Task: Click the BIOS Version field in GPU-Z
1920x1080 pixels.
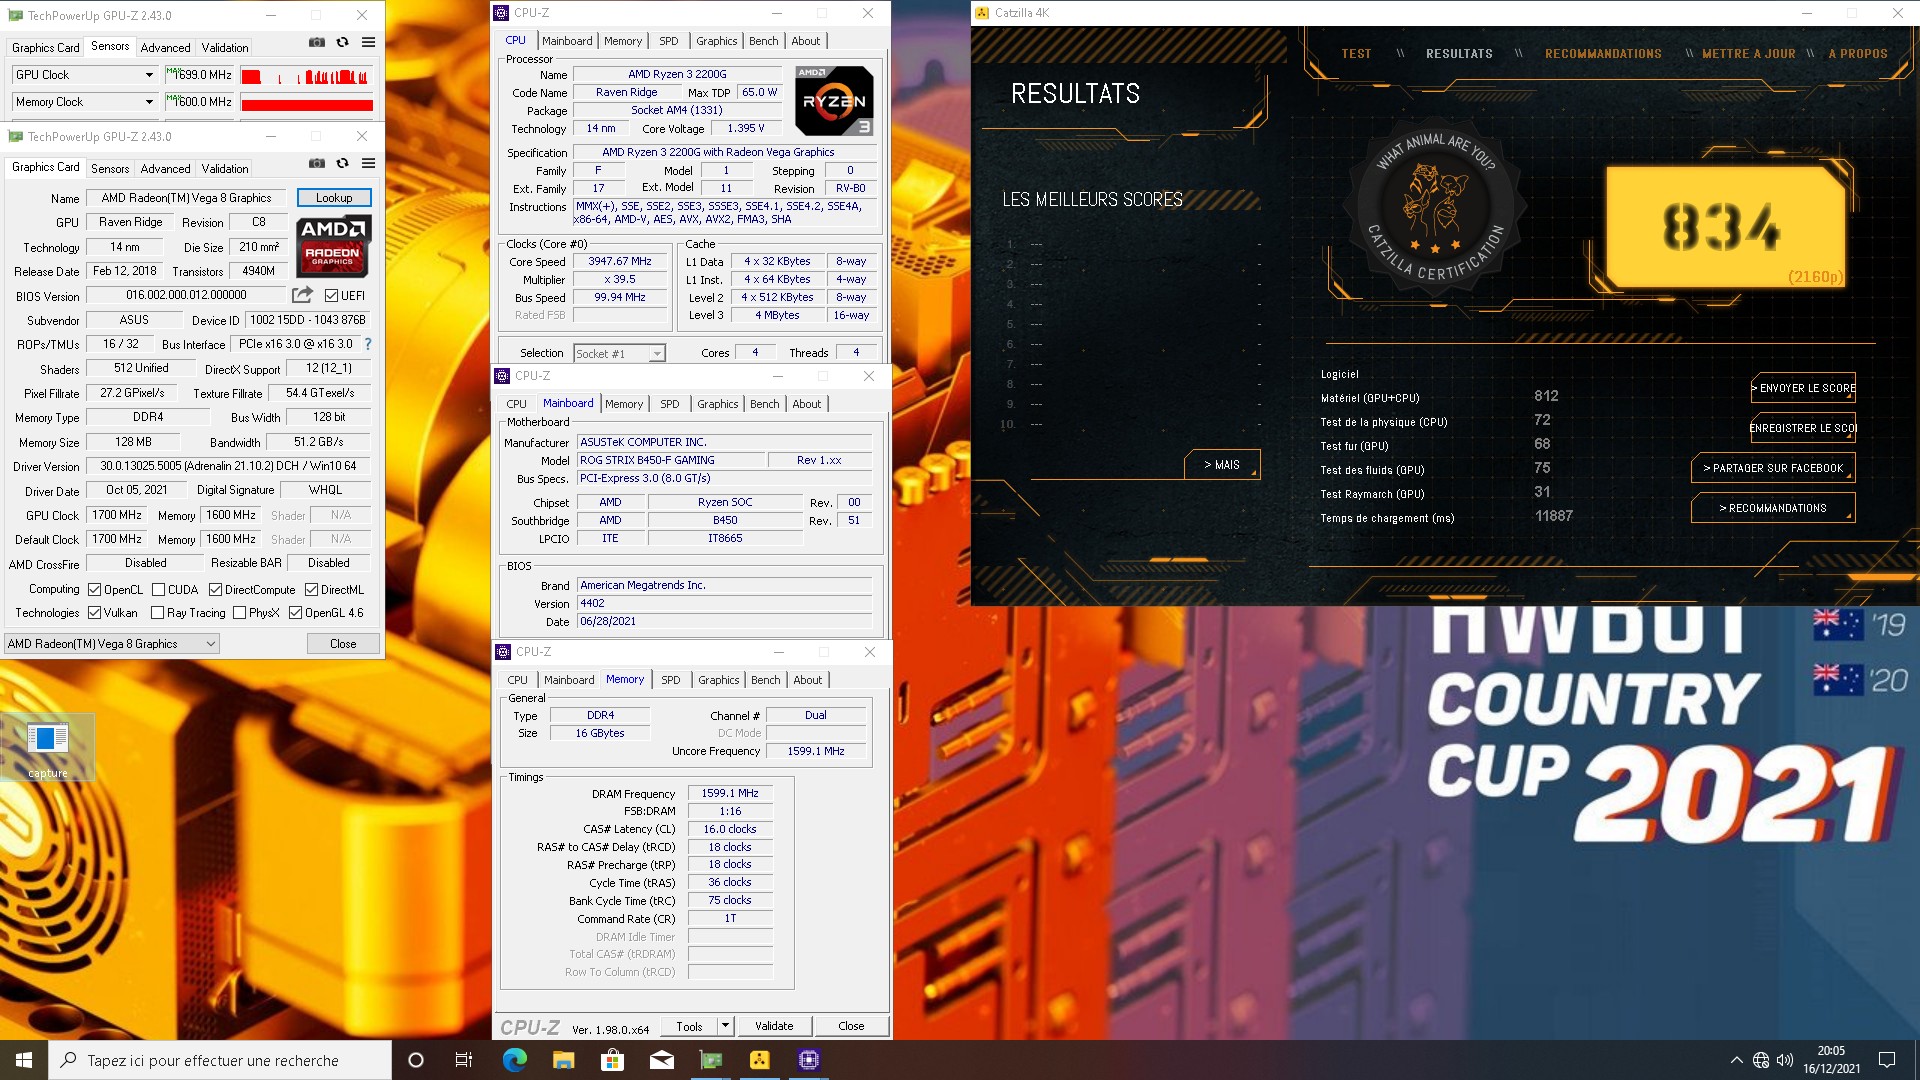Action: pyautogui.click(x=187, y=295)
